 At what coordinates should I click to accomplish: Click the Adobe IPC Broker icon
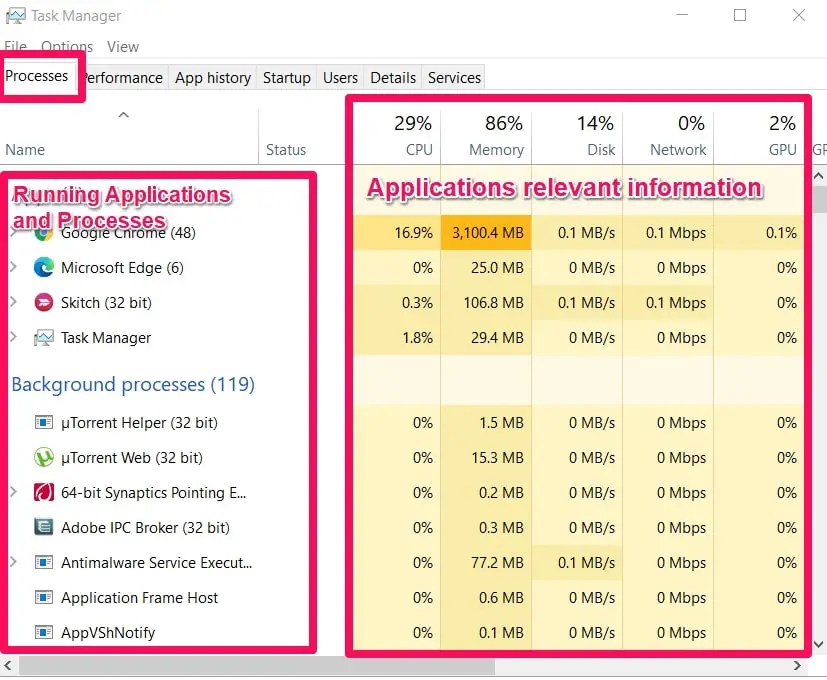click(x=43, y=527)
